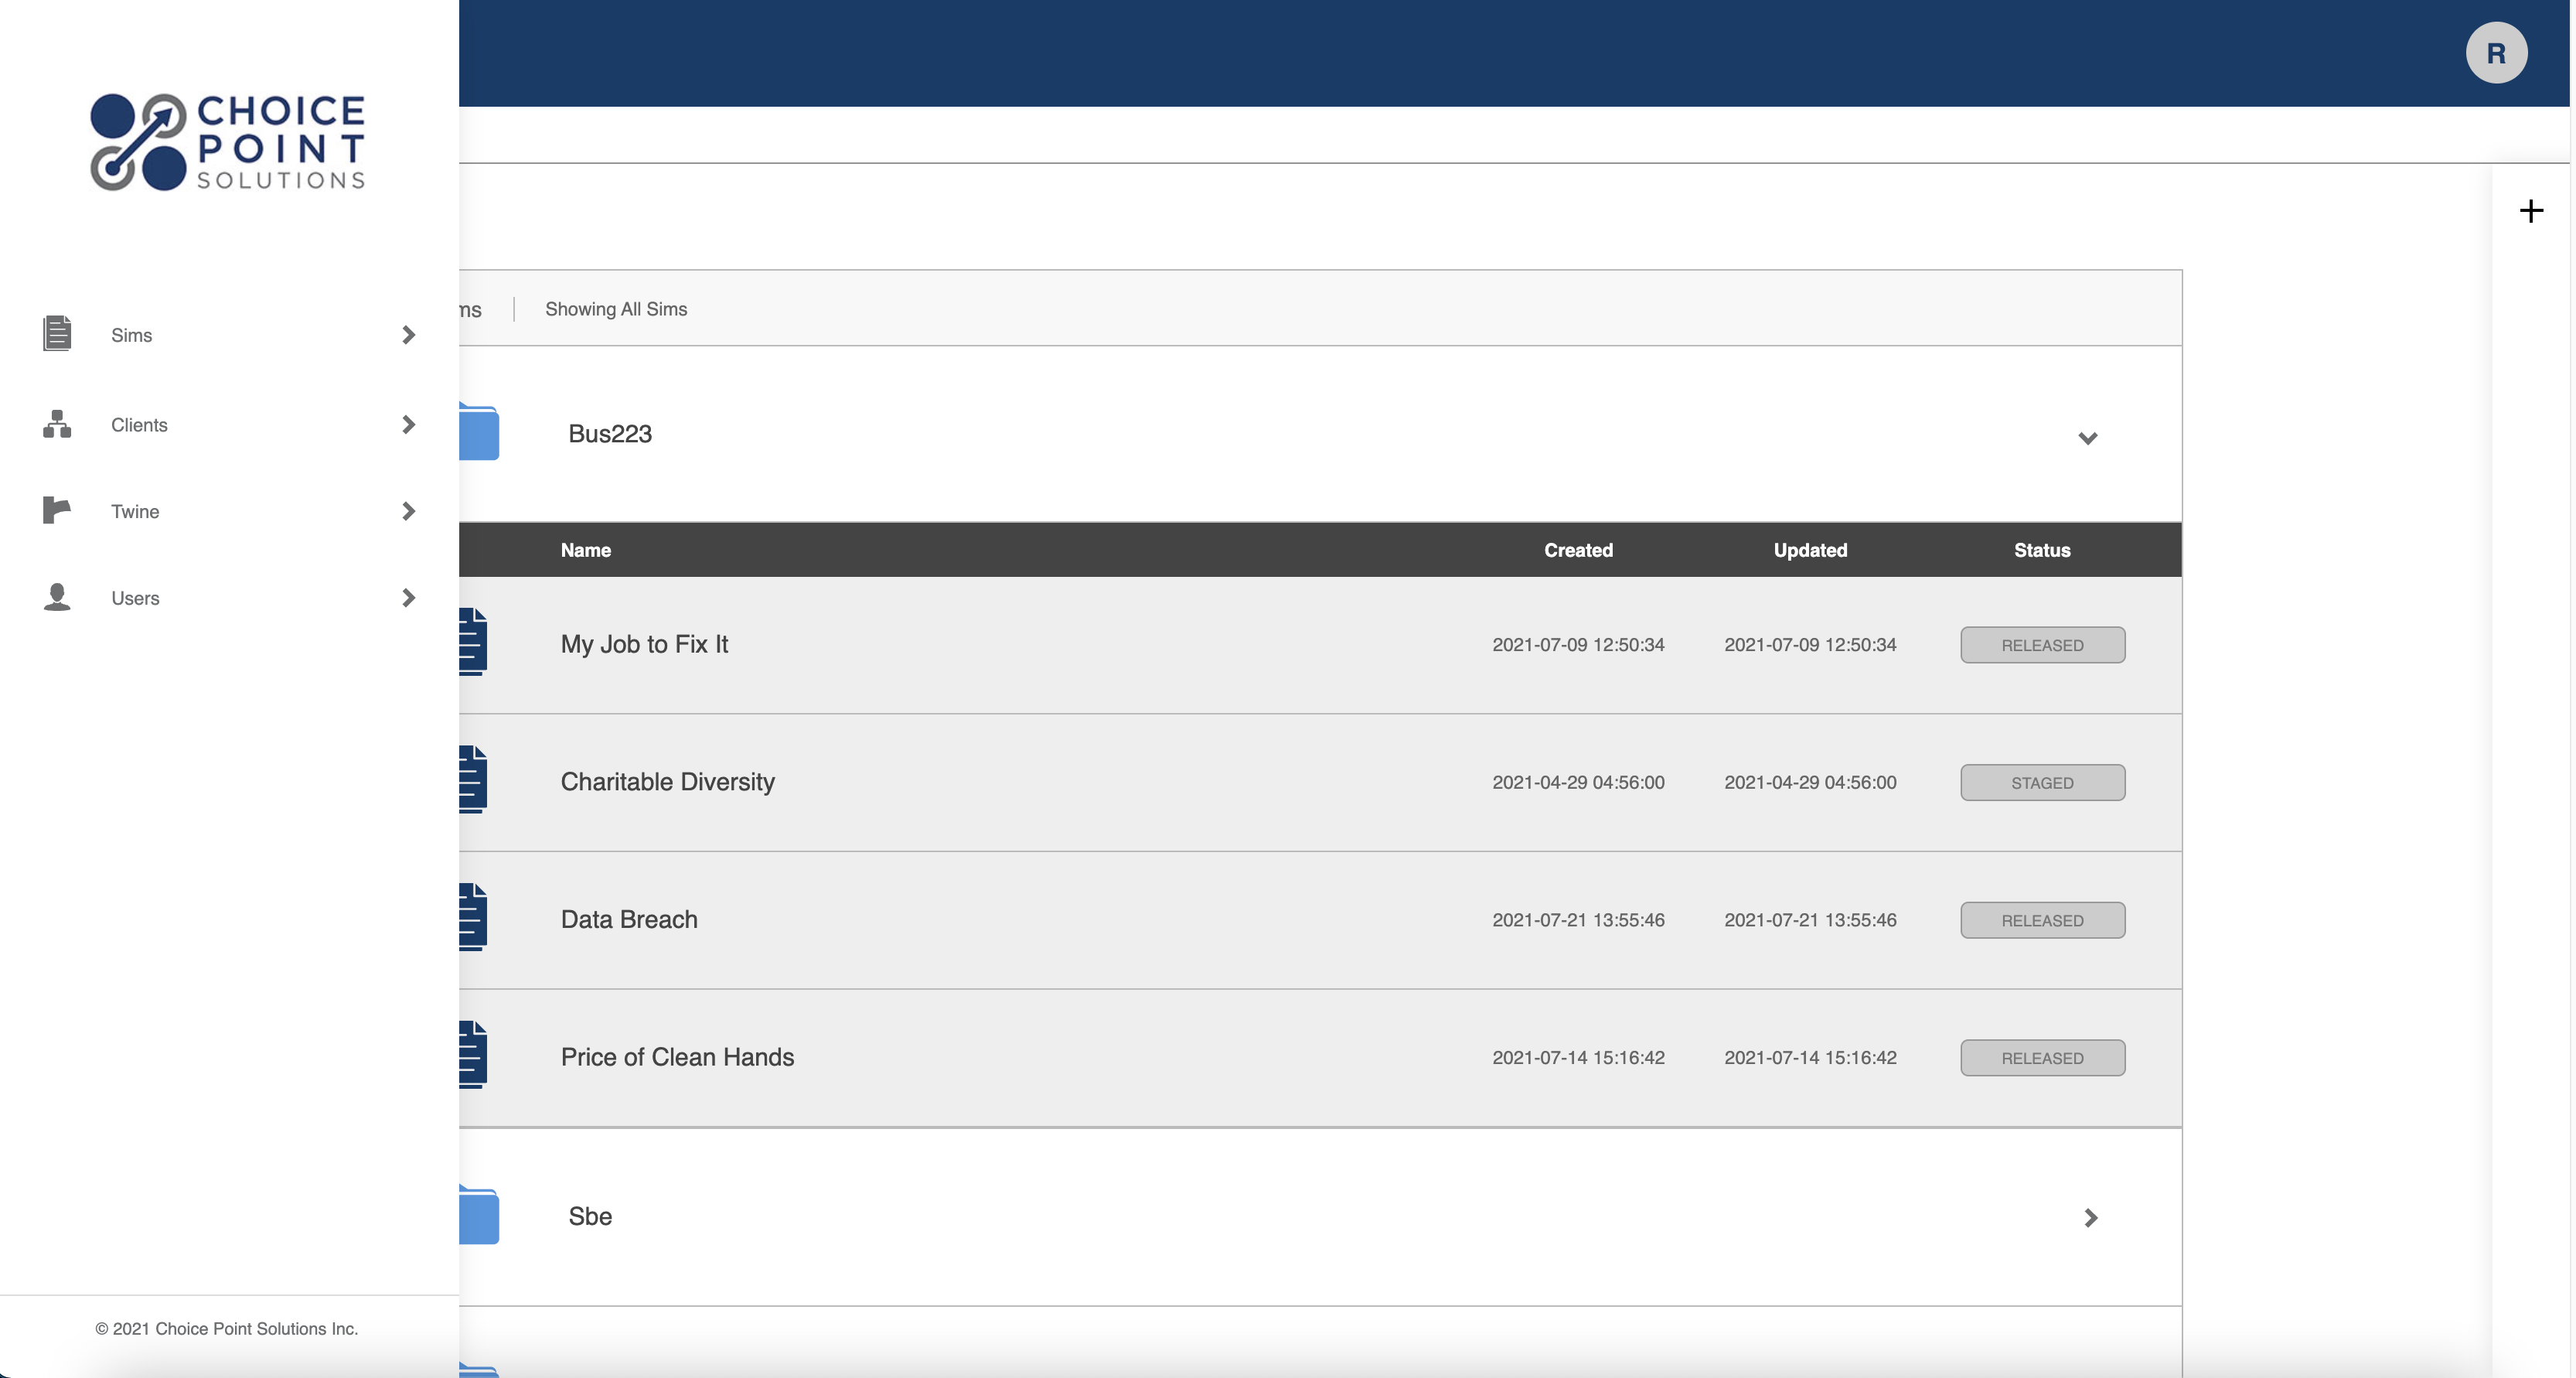Click the STAGED status of Charitable Diversity
Screen dimensions: 2576x1378
(2042, 783)
